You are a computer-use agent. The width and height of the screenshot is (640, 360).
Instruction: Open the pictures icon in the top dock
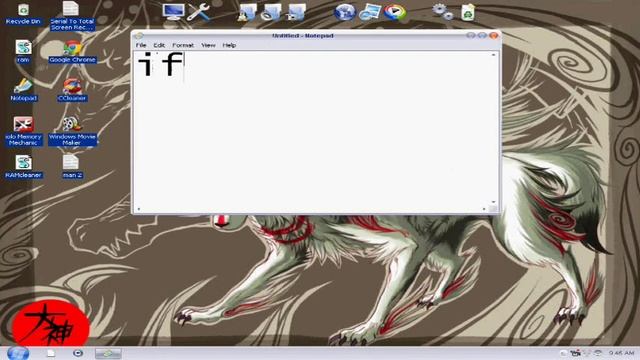370,12
